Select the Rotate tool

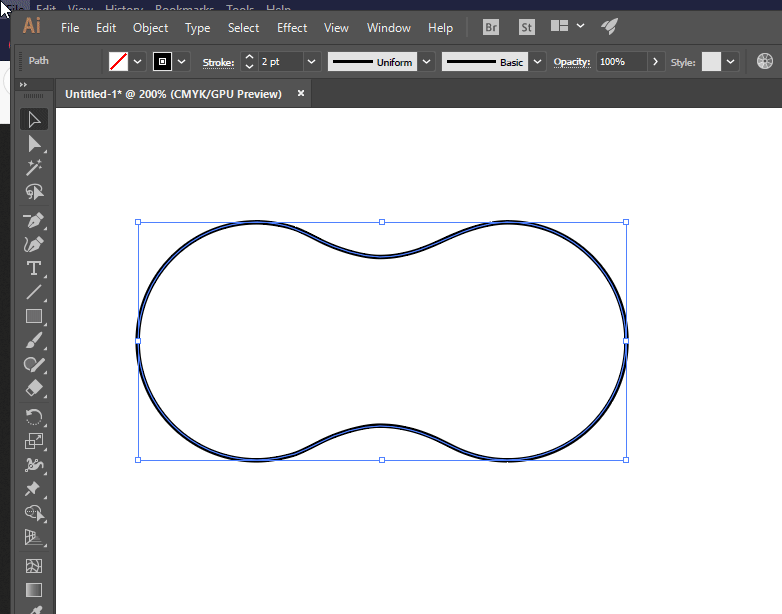pos(34,417)
